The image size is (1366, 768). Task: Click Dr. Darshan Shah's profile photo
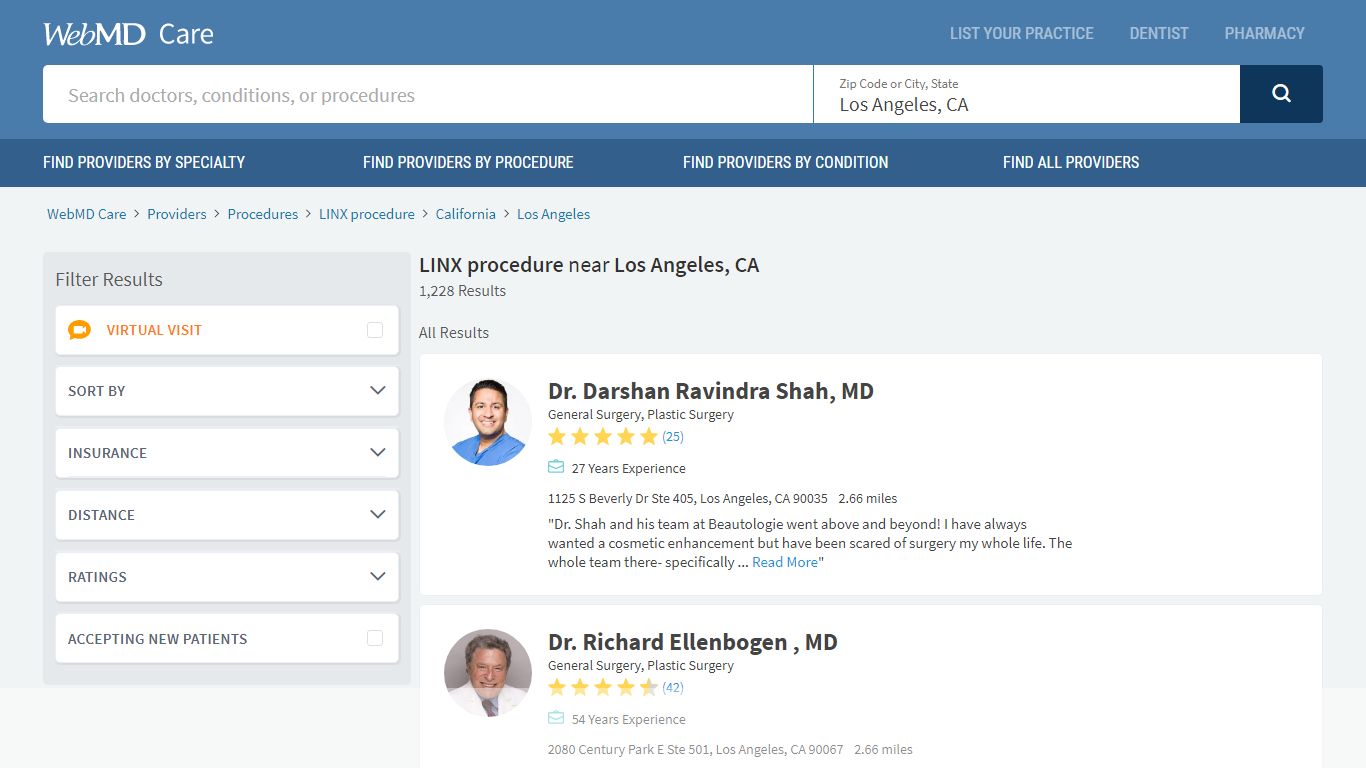coord(488,422)
